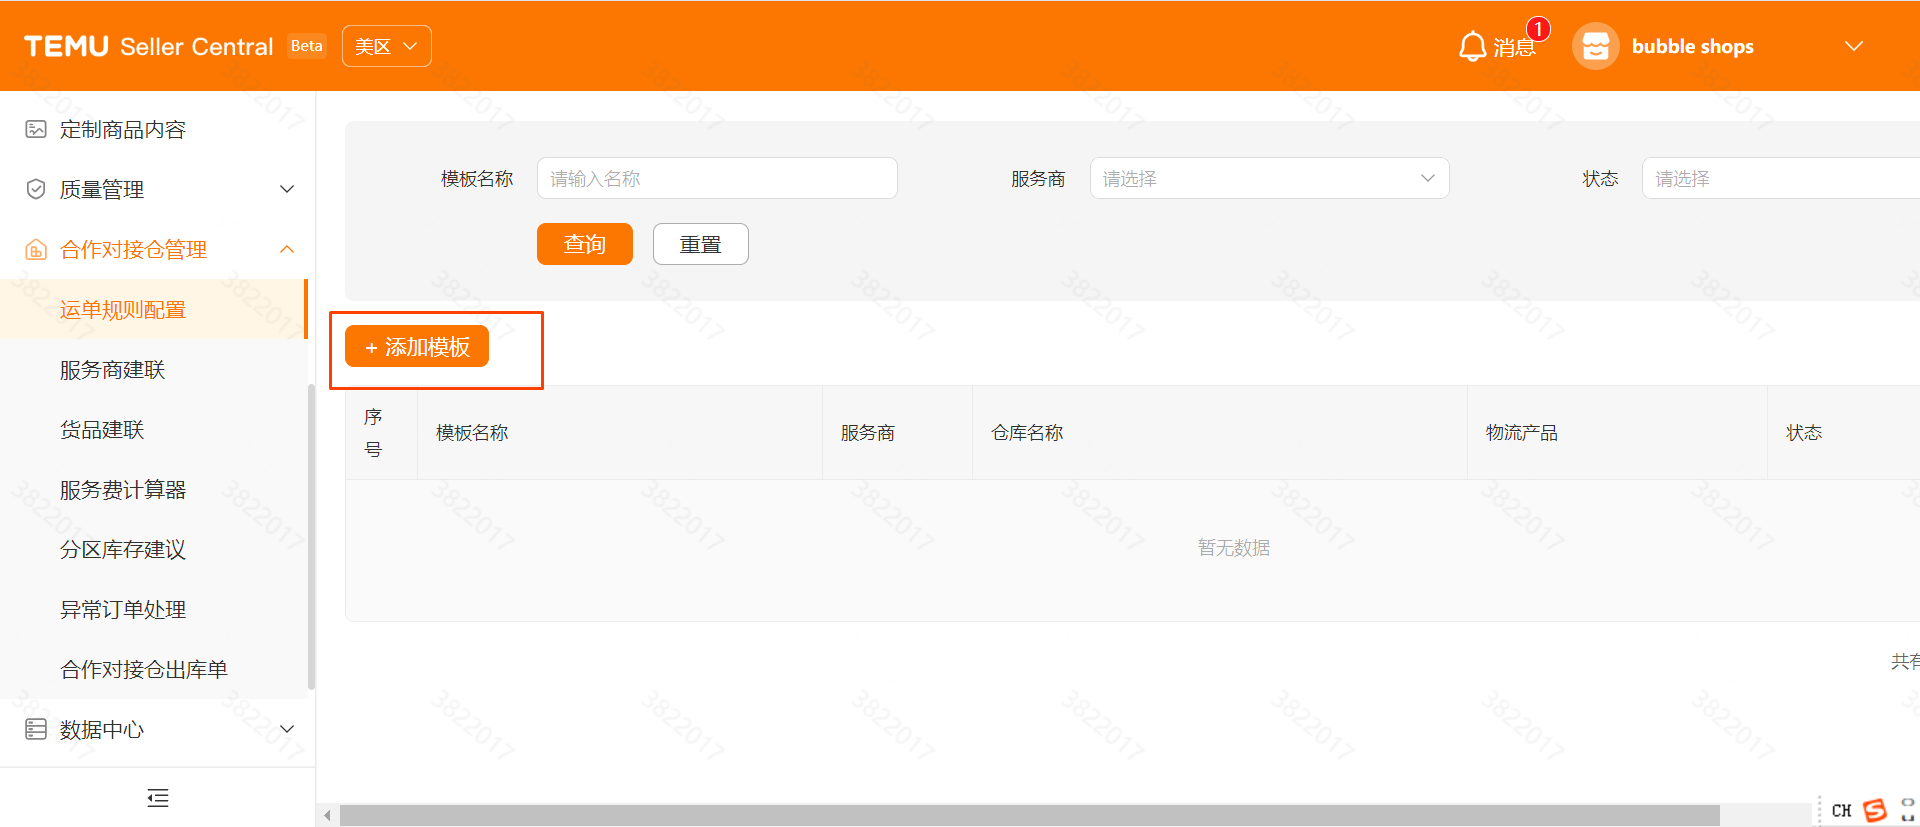Click the 定制商品内容 sidebar icon
1920x827 pixels.
point(36,129)
